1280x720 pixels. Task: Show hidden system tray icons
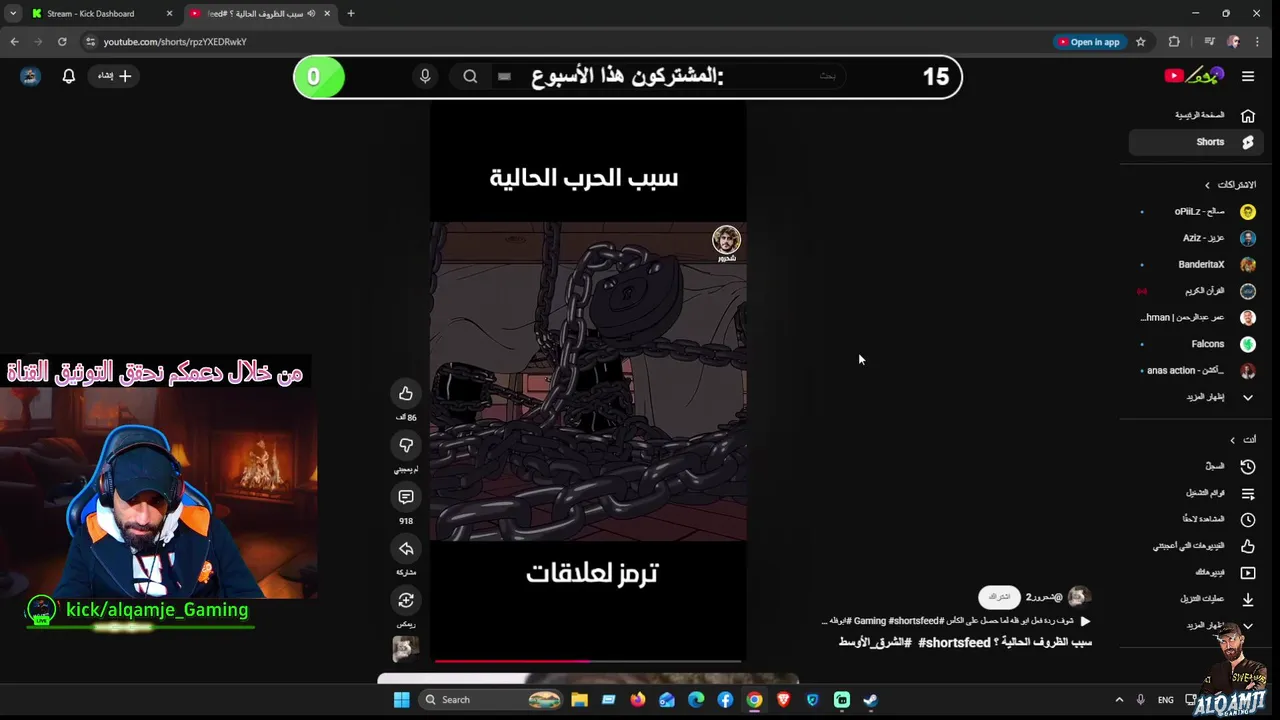point(1119,700)
